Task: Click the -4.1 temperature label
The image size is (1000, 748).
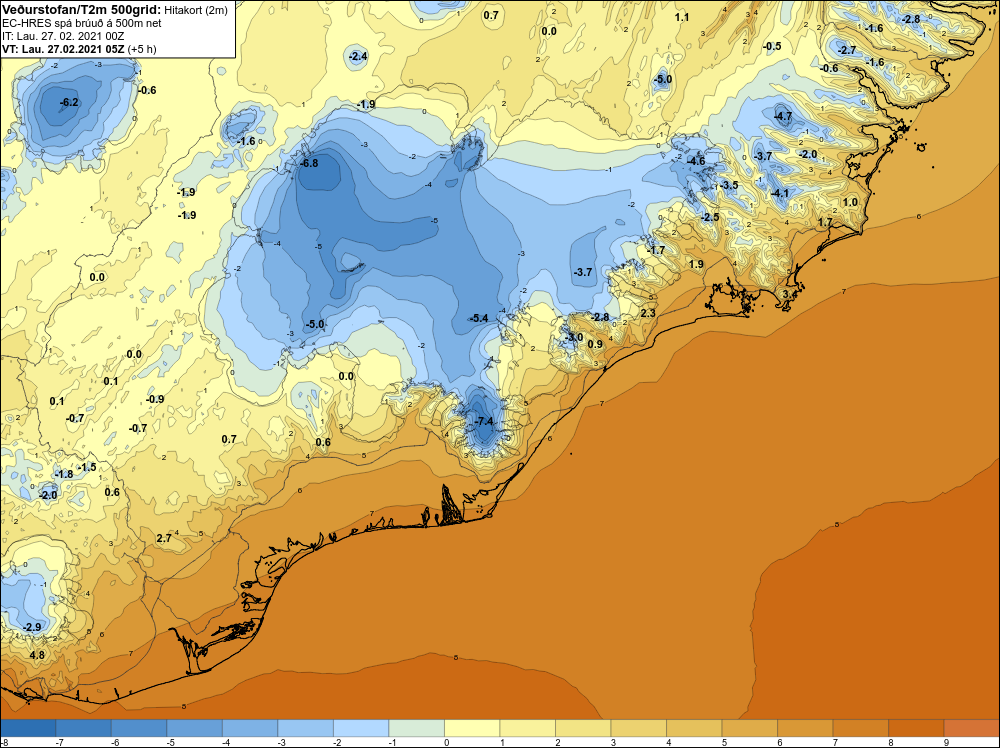Action: pos(779,193)
